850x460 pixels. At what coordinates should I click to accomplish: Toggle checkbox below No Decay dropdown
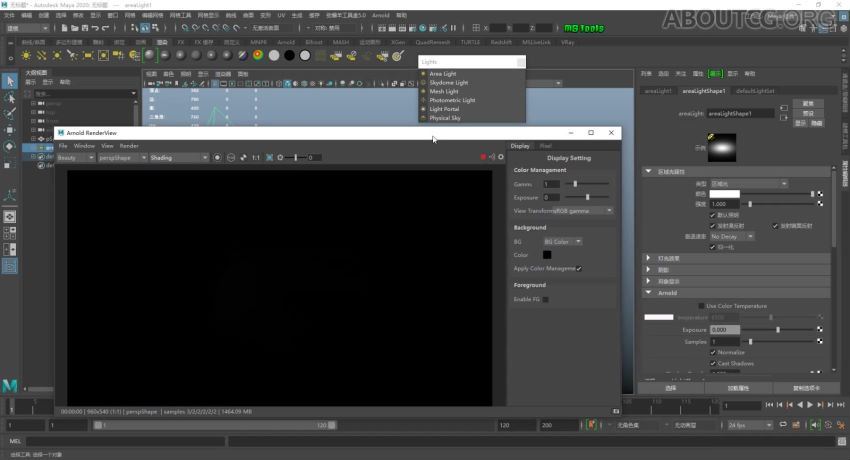[x=713, y=247]
